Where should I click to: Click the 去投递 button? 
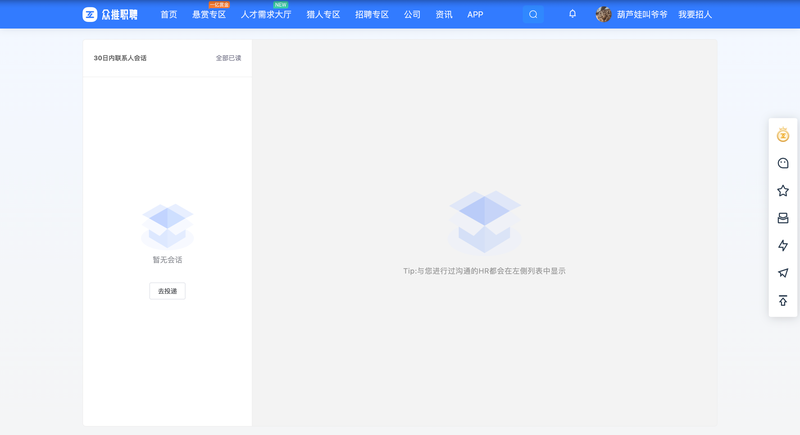click(x=167, y=291)
